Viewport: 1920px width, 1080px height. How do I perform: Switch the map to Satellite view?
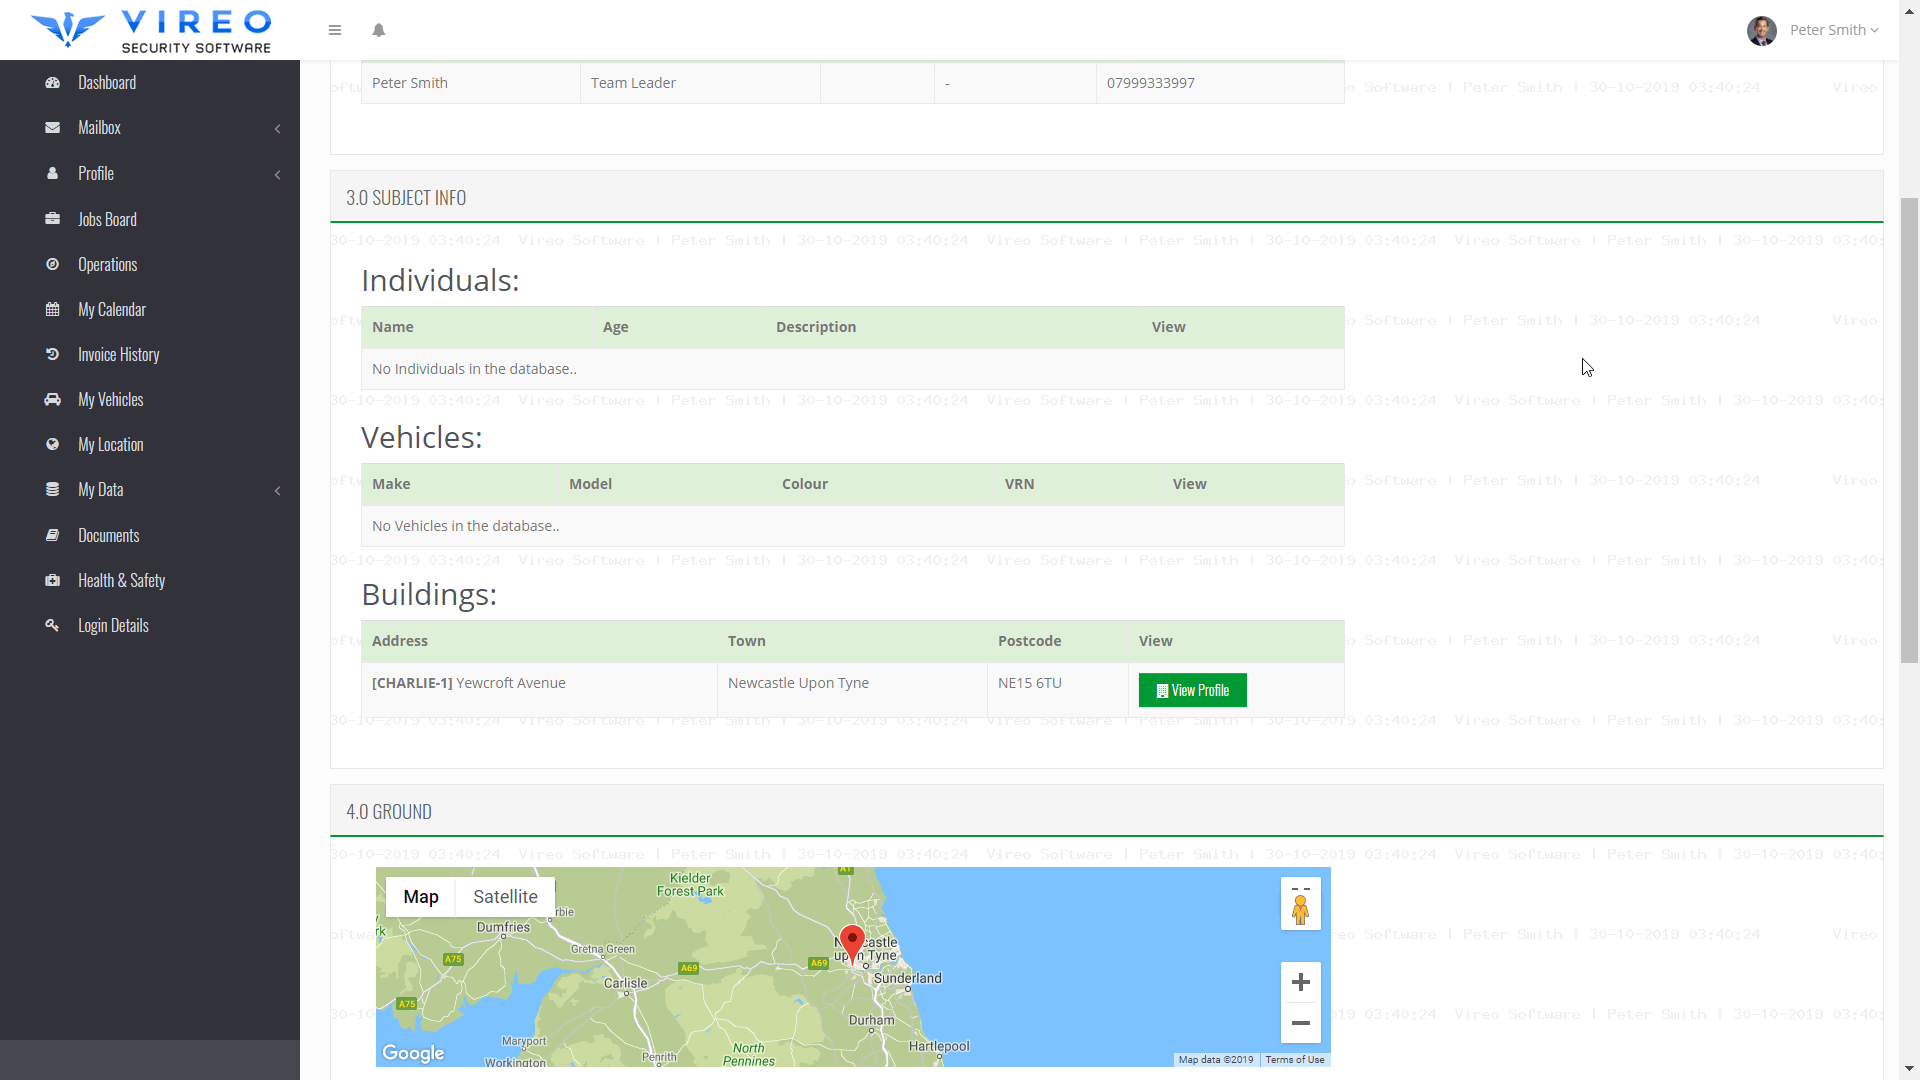click(505, 896)
